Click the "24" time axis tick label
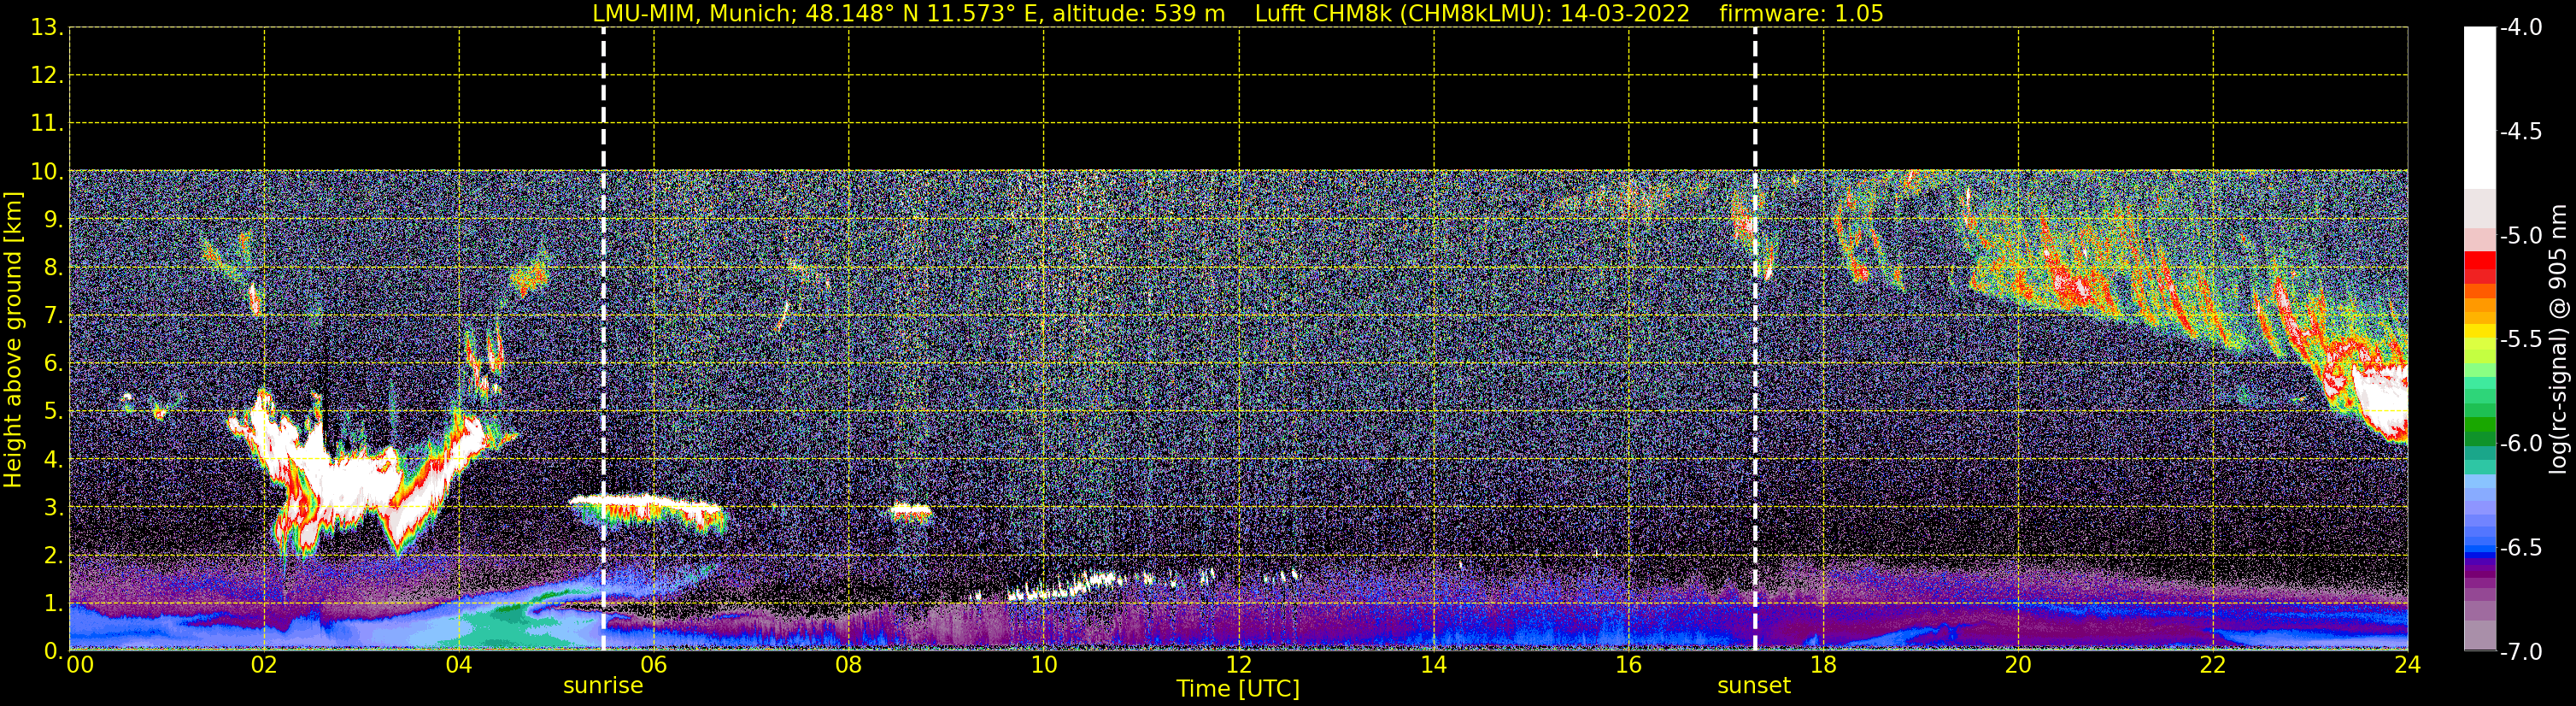Viewport: 2576px width, 706px height. pyautogui.click(x=2407, y=665)
